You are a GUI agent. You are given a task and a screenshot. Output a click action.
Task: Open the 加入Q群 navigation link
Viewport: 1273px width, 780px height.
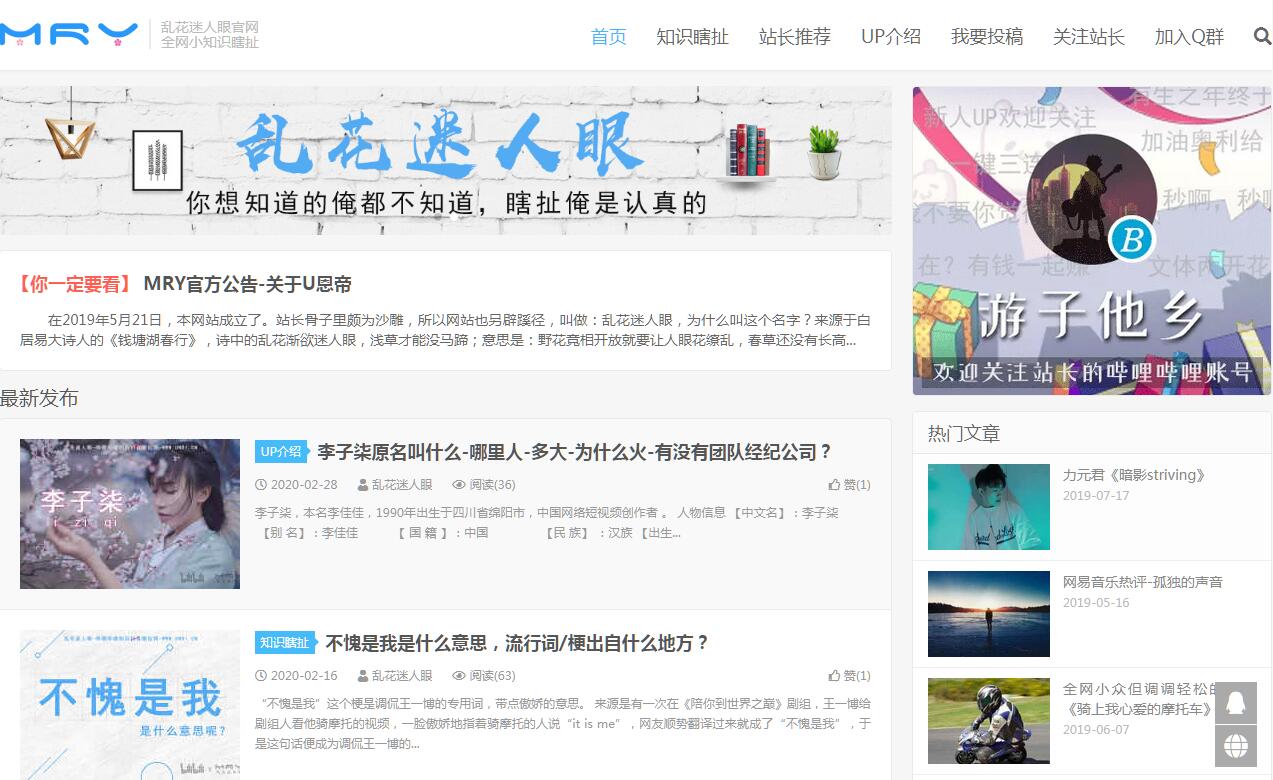point(1188,37)
